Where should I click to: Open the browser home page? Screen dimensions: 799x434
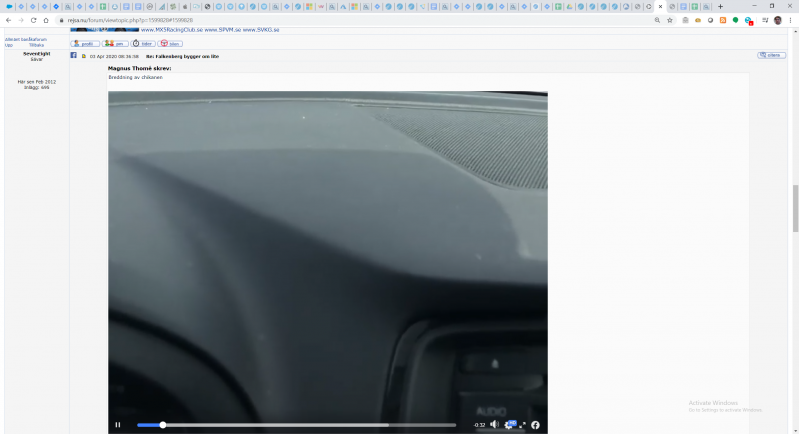pos(46,20)
